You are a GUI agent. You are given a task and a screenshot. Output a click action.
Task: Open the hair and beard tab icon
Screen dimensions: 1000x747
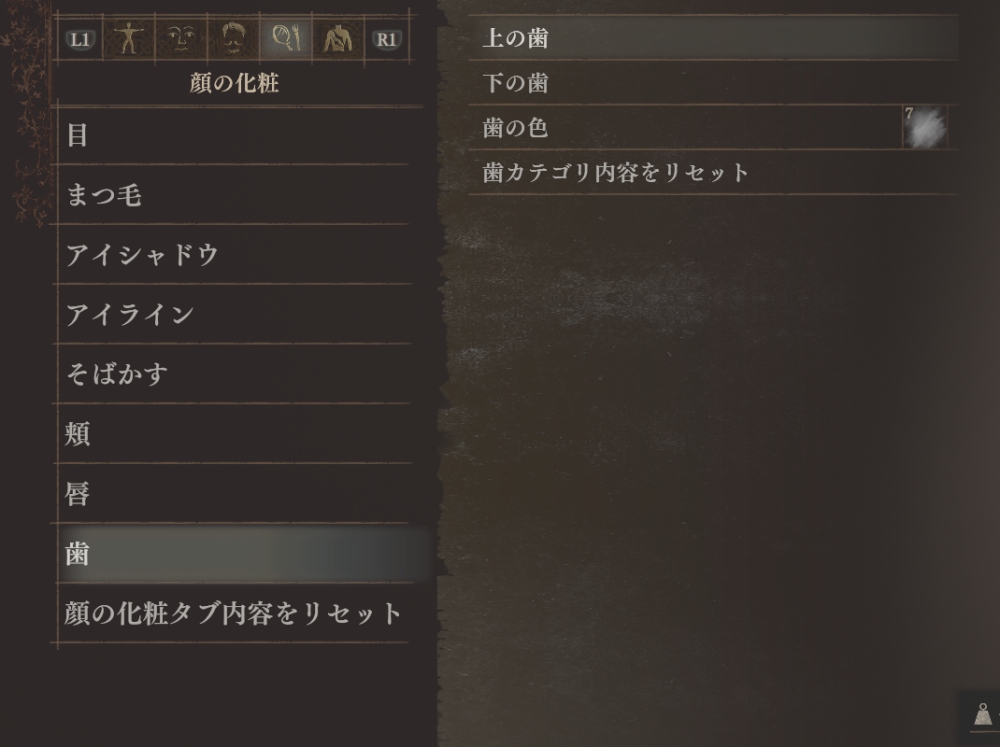(233, 39)
